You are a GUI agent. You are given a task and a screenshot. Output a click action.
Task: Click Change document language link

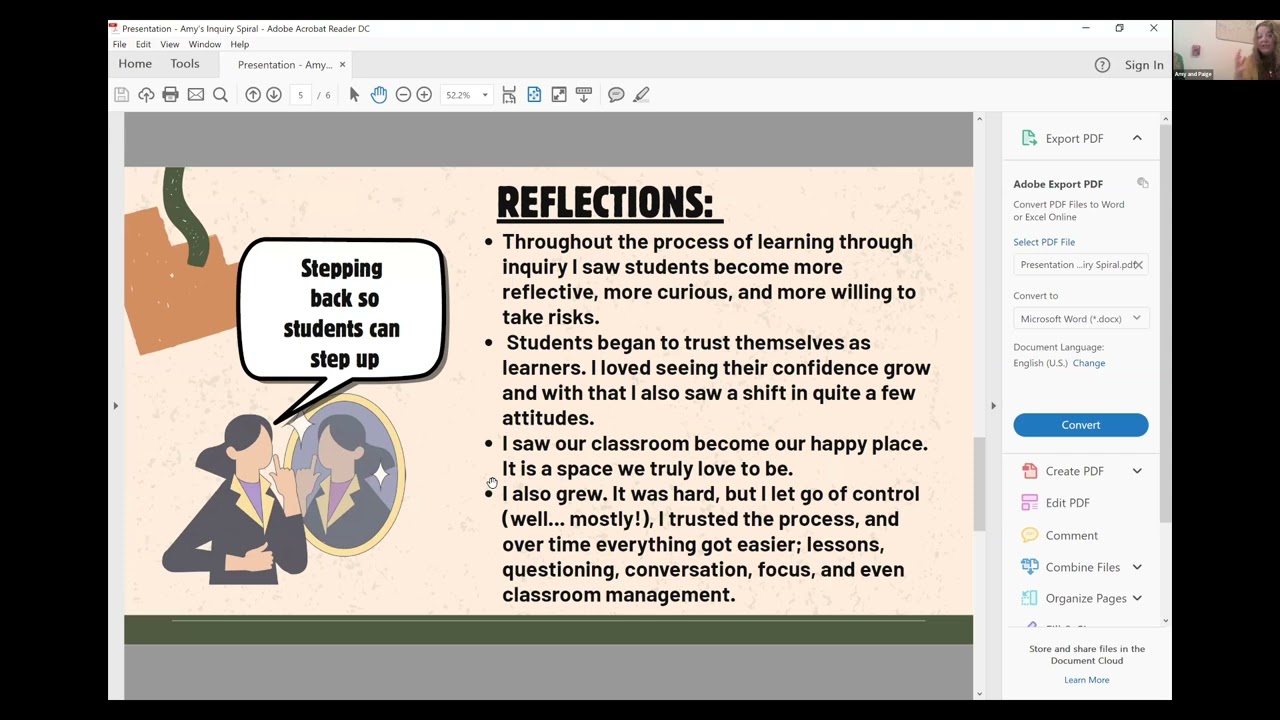coord(1089,363)
